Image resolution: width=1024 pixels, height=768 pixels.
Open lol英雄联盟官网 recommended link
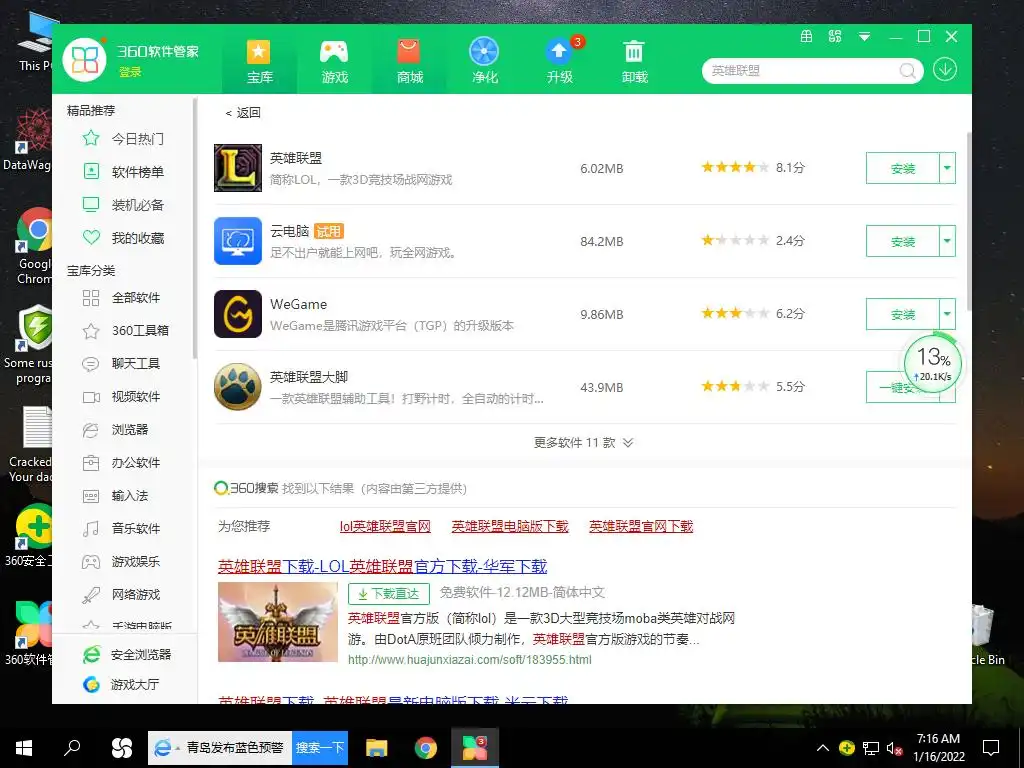385,526
